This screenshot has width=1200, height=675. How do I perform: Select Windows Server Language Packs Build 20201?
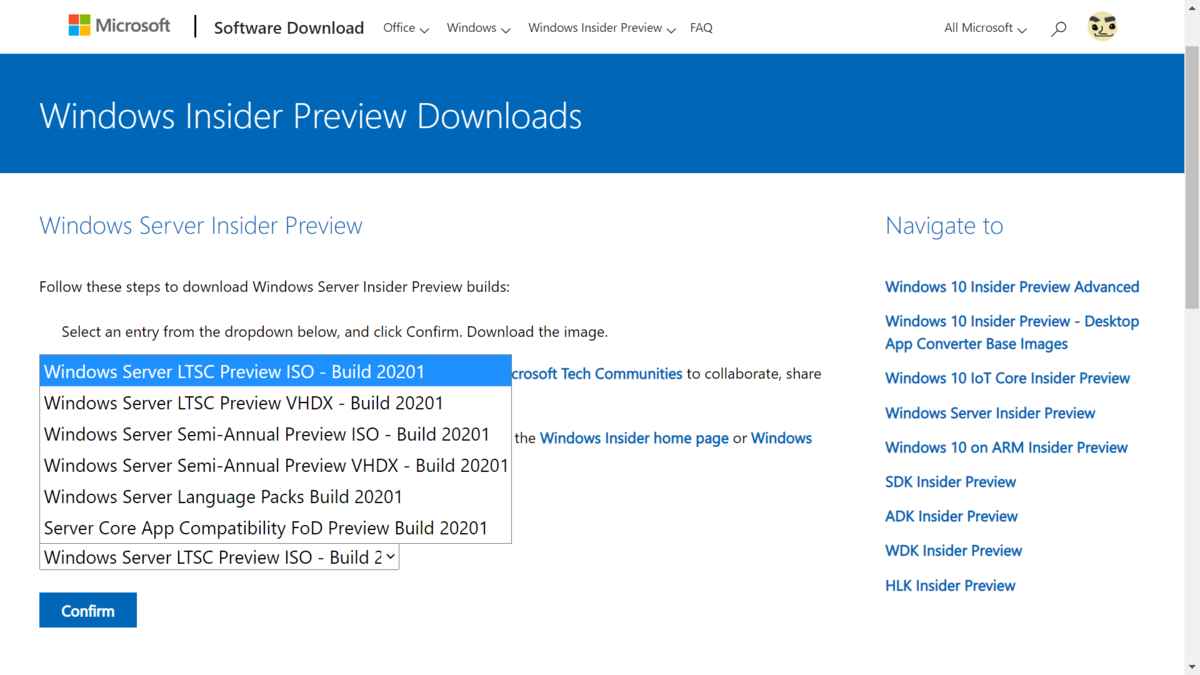pos(275,496)
